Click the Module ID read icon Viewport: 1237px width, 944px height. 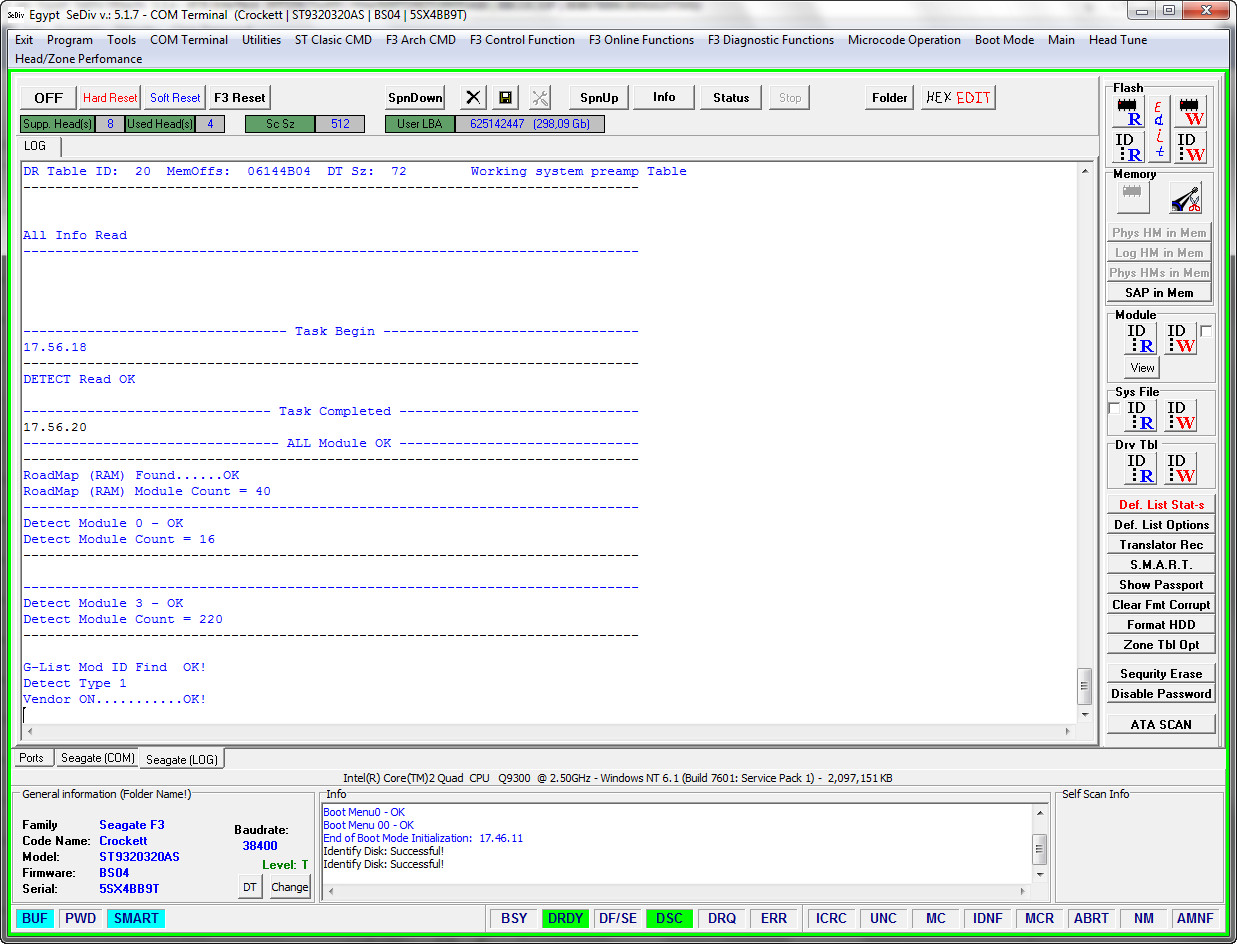1141,338
